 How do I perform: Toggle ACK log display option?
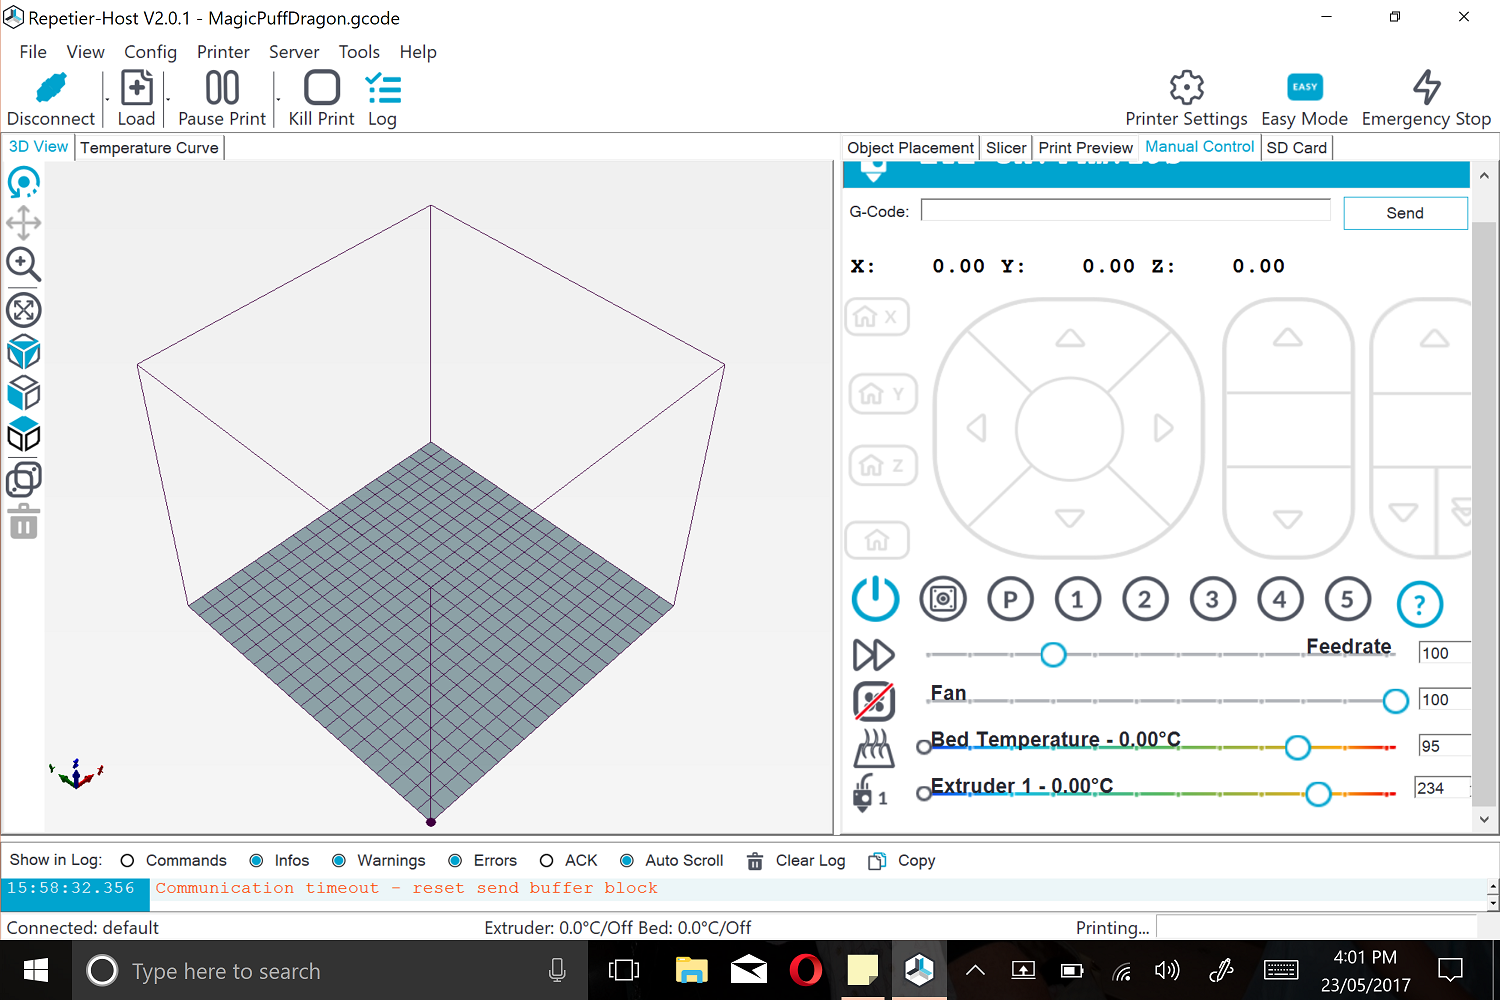tap(546, 861)
